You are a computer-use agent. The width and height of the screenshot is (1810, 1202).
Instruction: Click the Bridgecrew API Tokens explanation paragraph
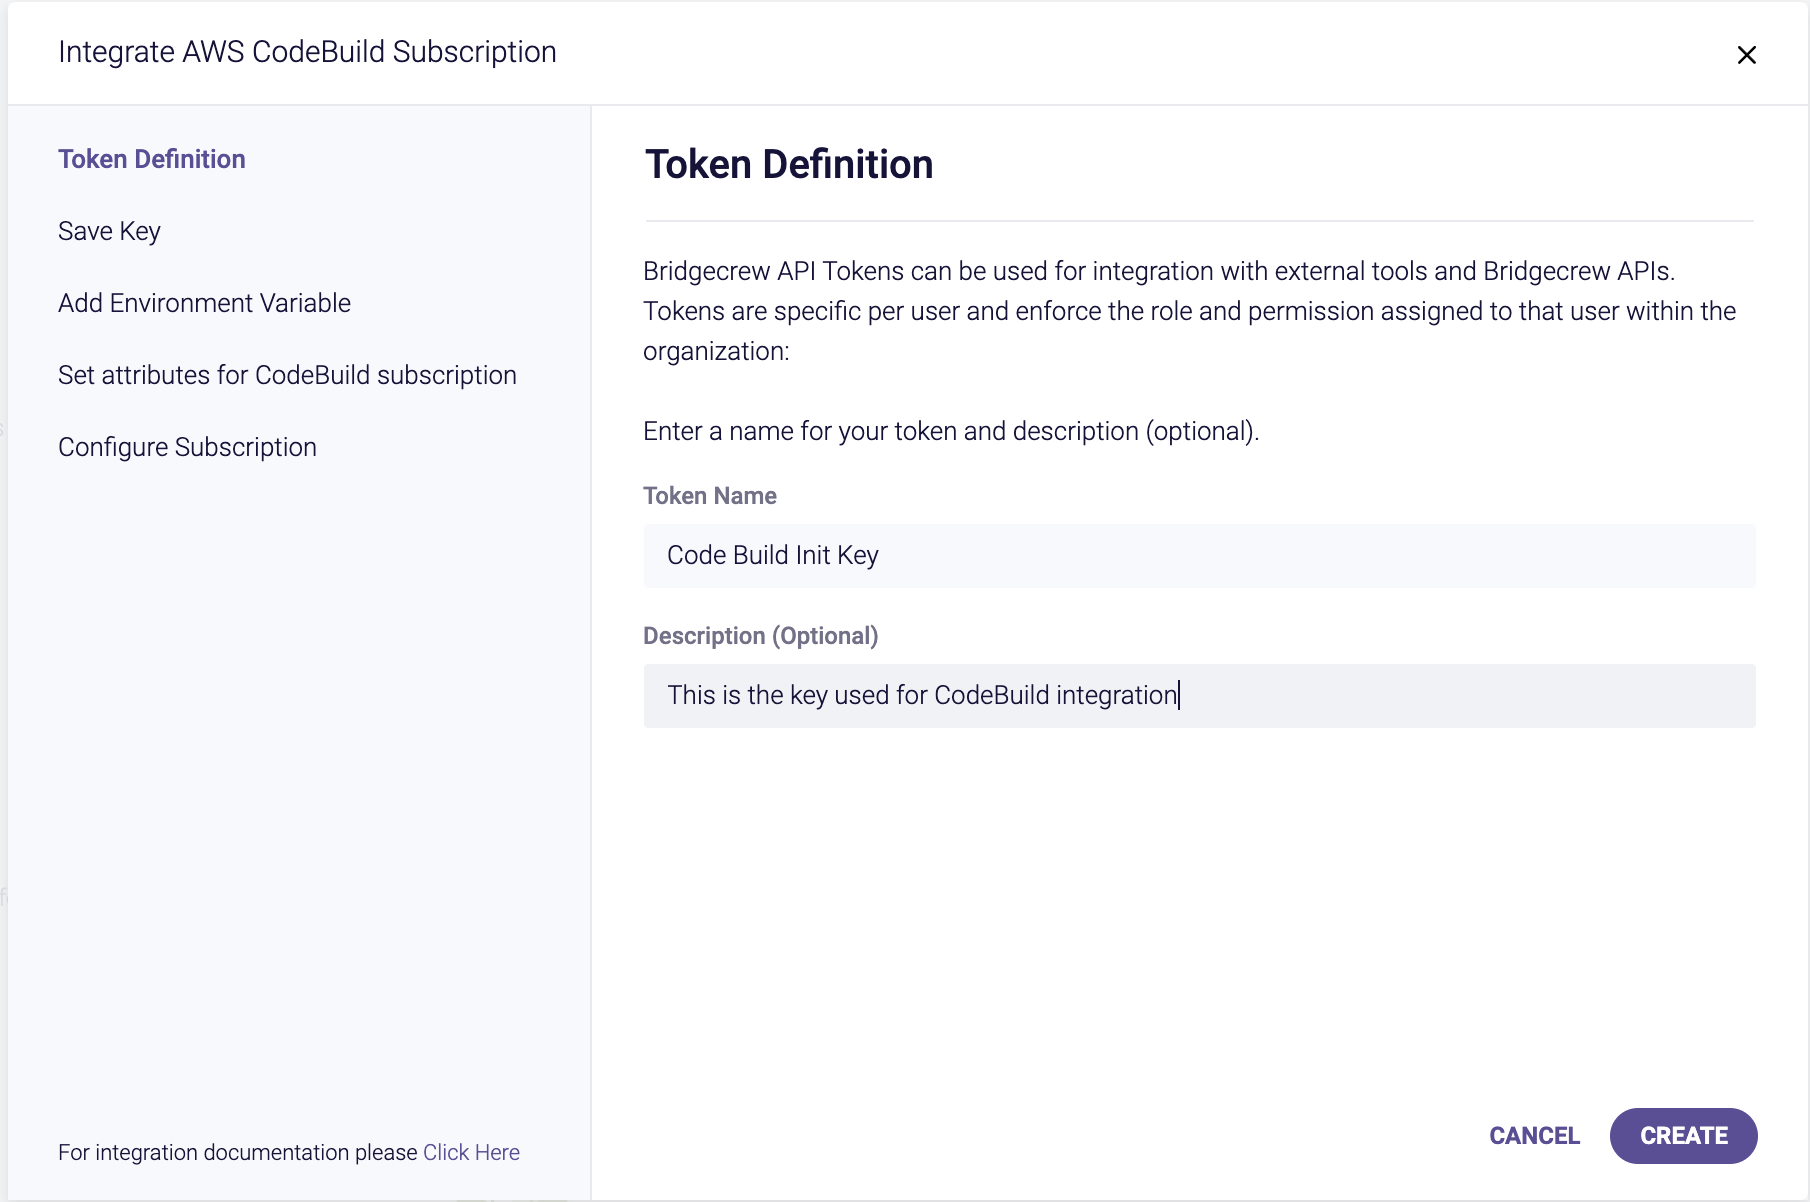1190,311
